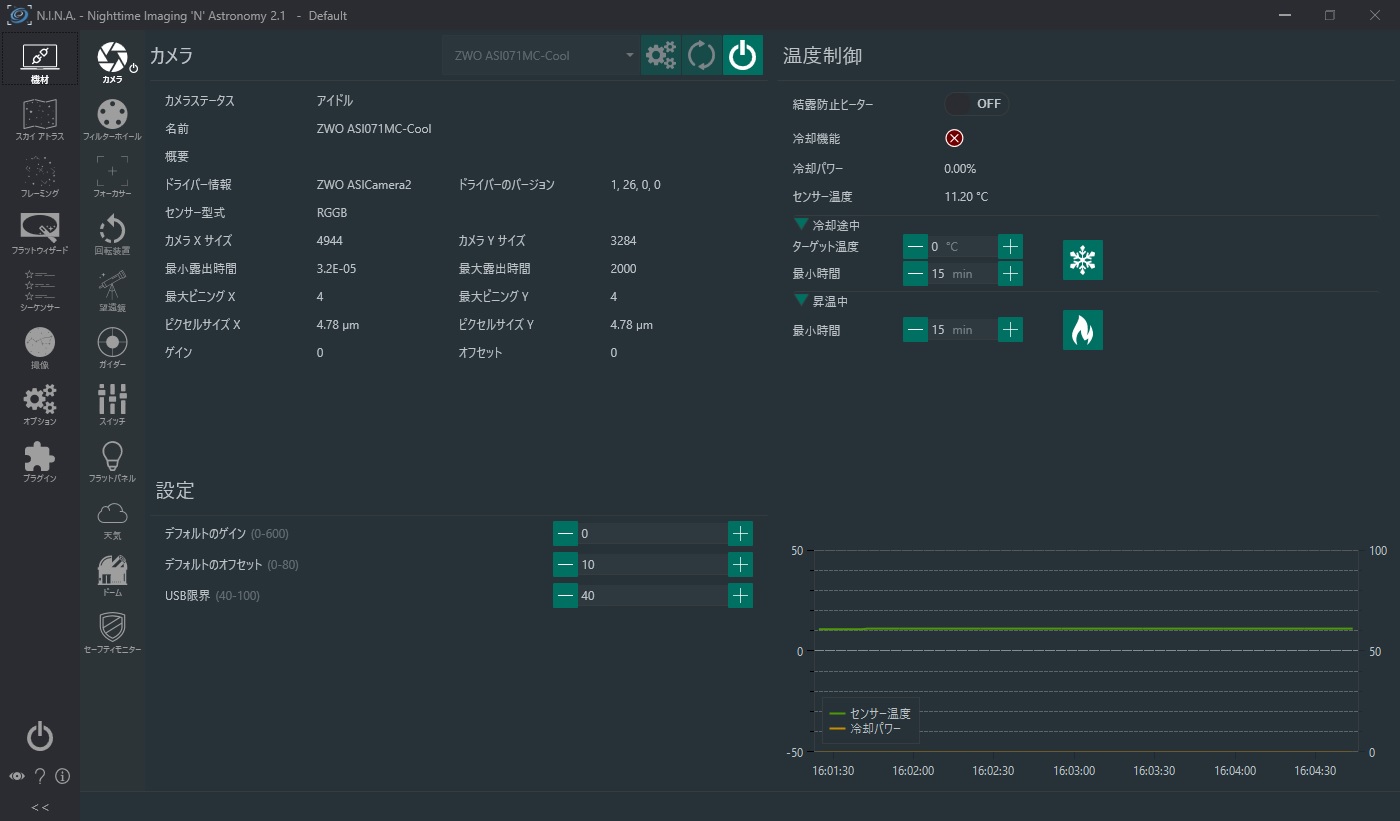Screen dimensions: 1400x821
Task: Decrease USB限界 USB limit
Action: (565, 596)
